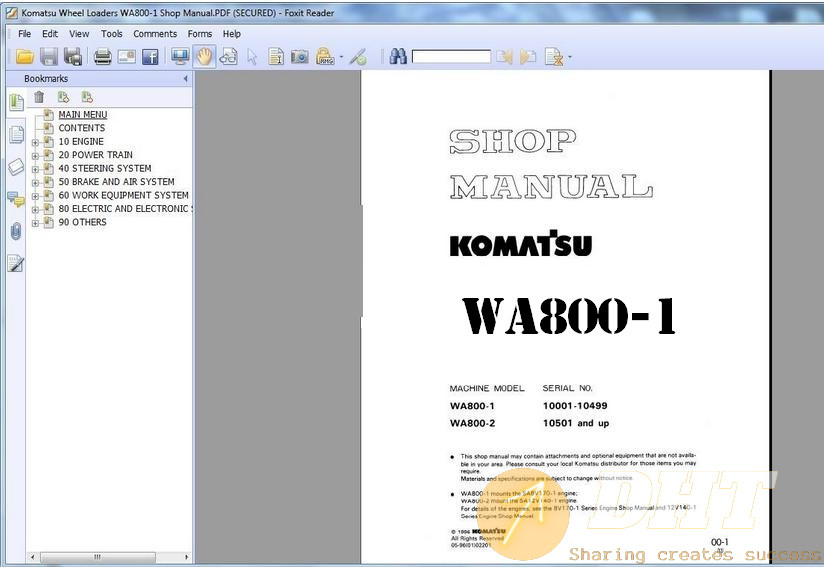This screenshot has width=824, height=567.
Task: Expand the 60 WORK EQUIPMENT SYSTEM node
Action: [35, 196]
